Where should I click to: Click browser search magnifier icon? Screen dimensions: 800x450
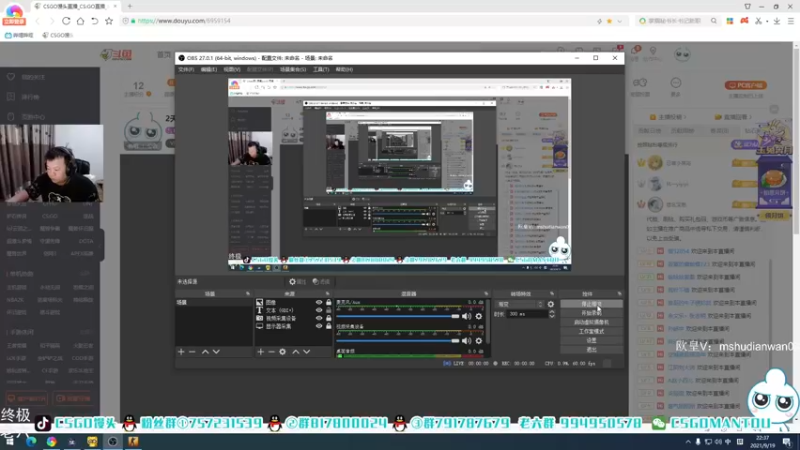coord(714,21)
